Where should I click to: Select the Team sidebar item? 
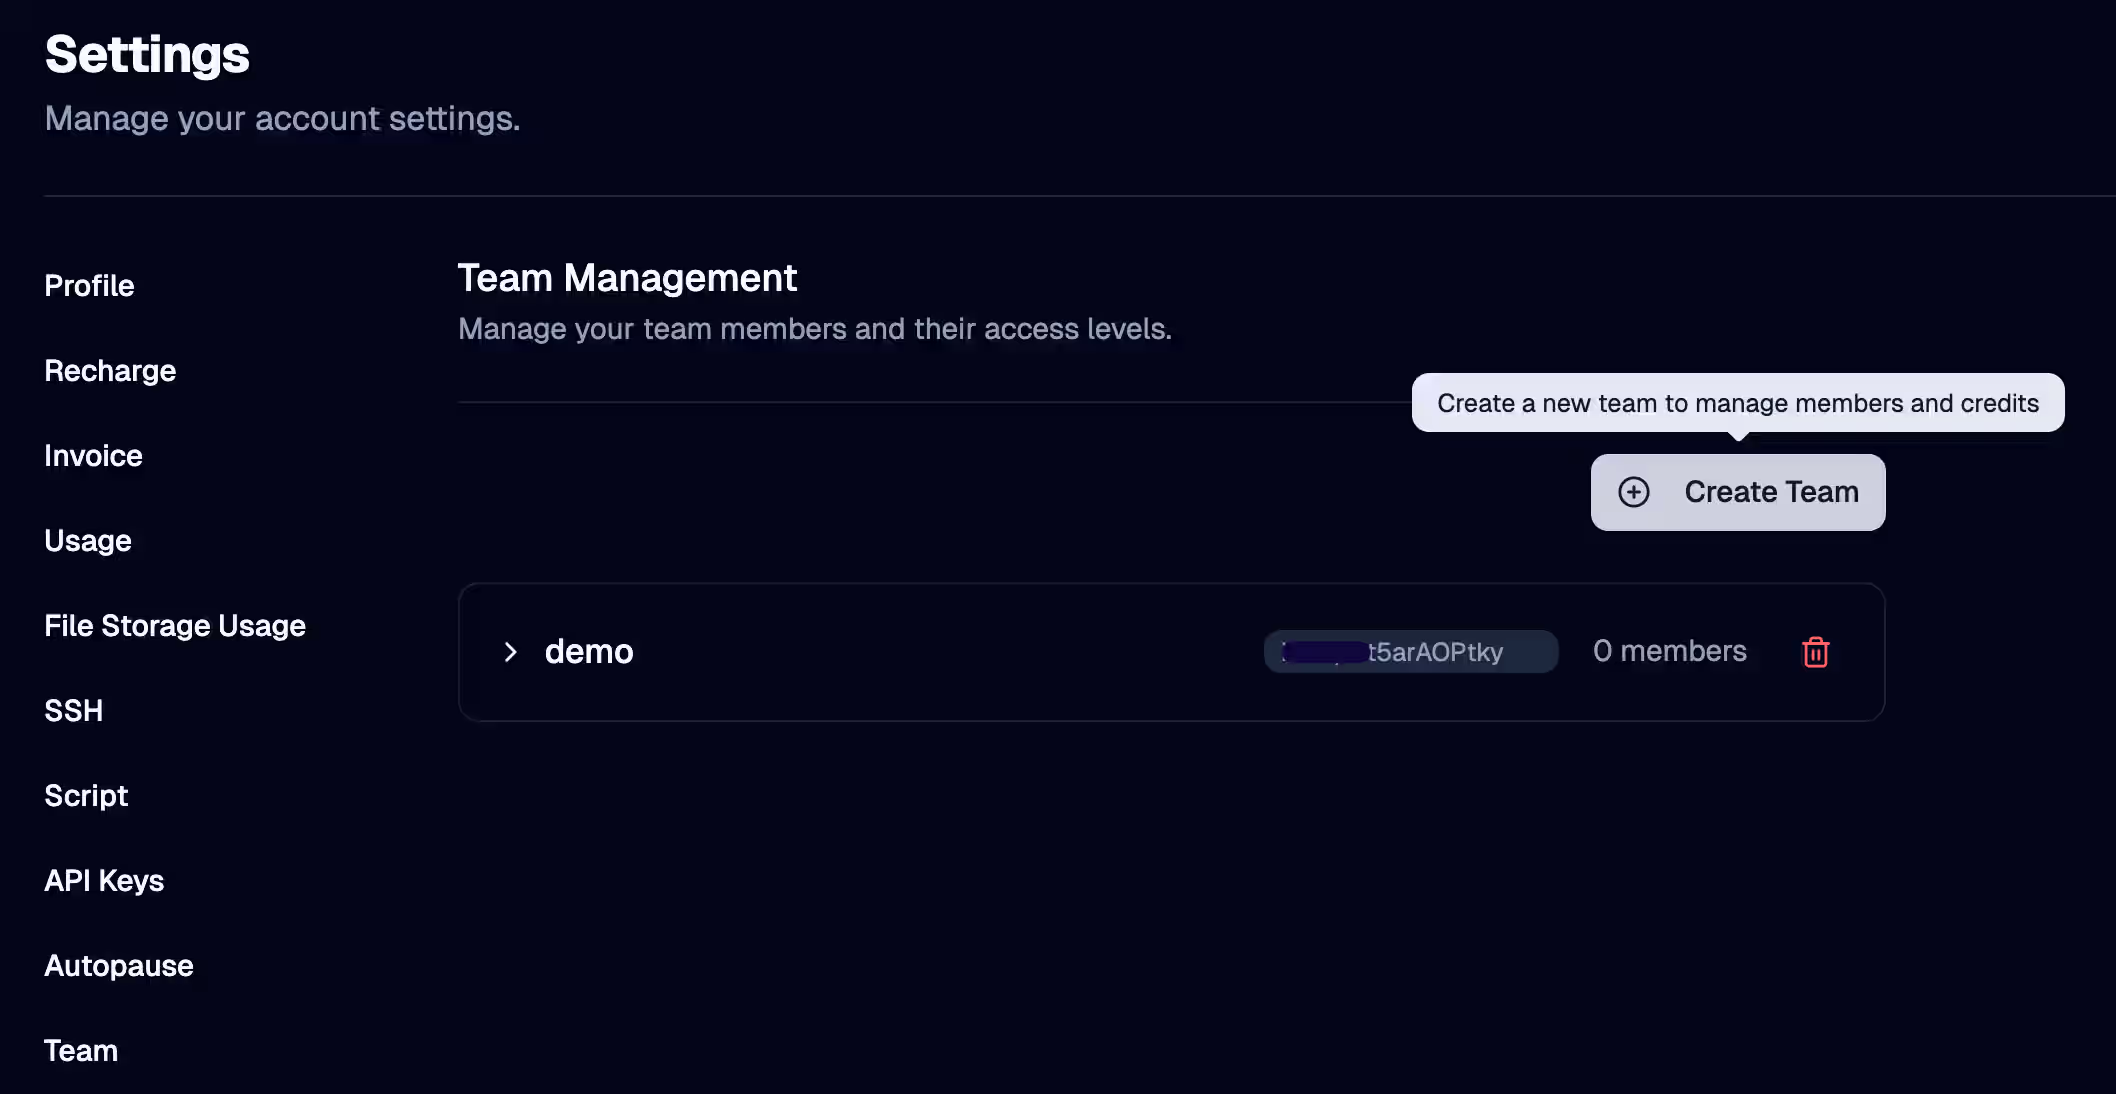(x=81, y=1051)
